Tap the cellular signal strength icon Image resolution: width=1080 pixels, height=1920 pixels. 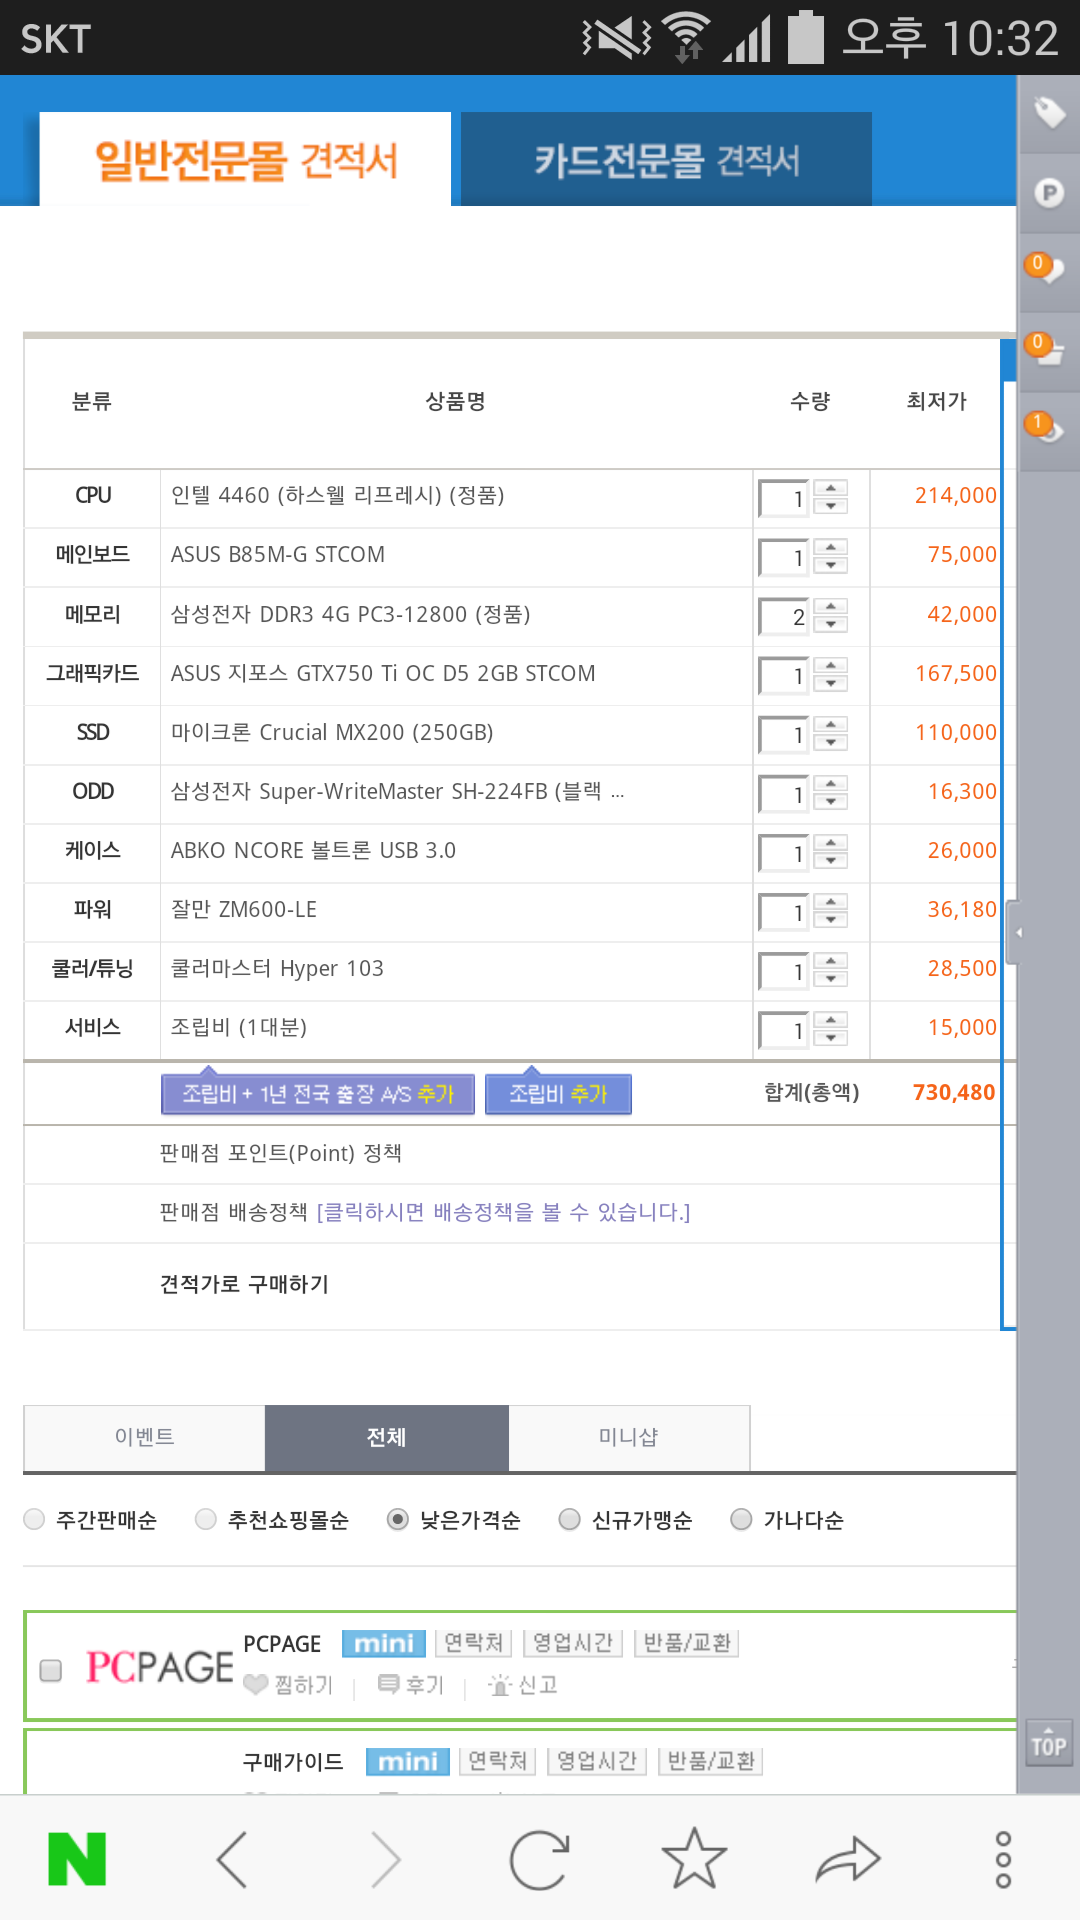pyautogui.click(x=747, y=40)
